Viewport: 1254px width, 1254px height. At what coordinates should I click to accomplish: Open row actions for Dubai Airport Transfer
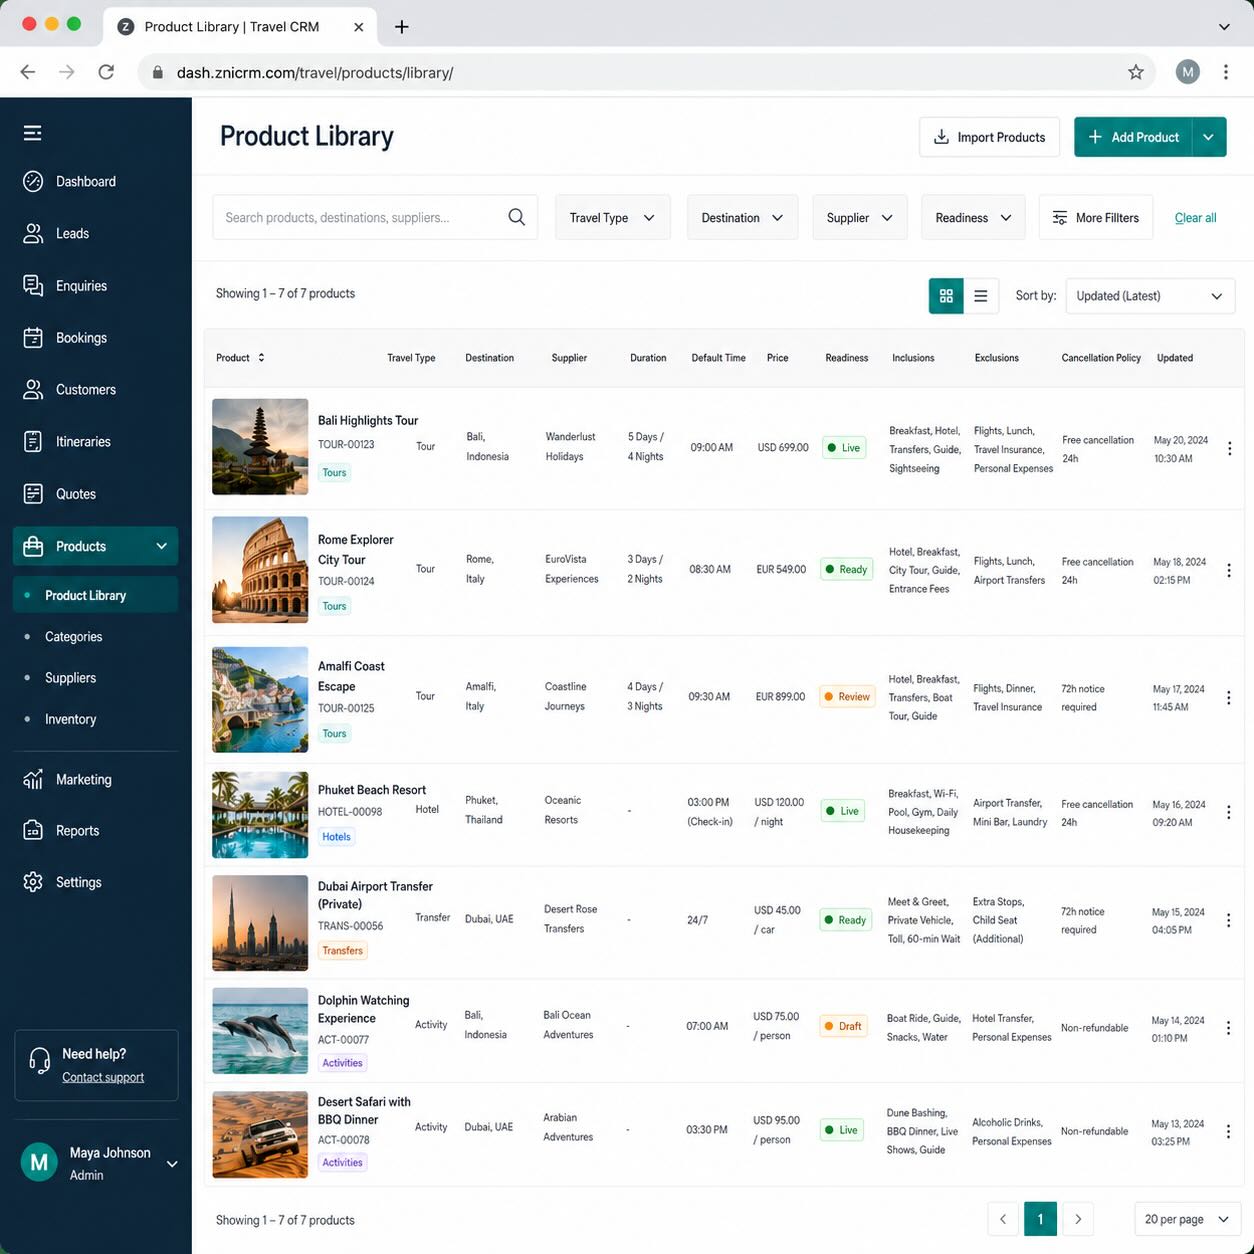[x=1229, y=920]
